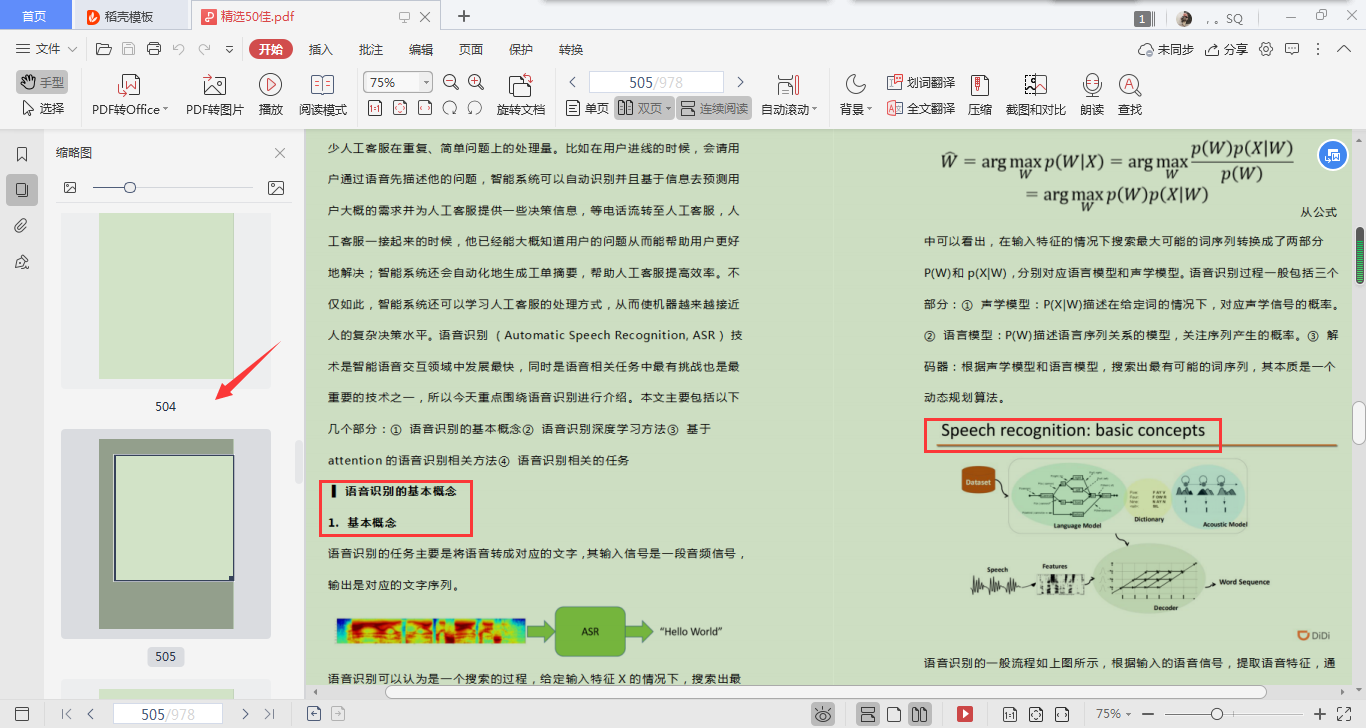This screenshot has height=728, width=1366.
Task: Adjust thumbnail size slider handle
Action: click(x=130, y=187)
